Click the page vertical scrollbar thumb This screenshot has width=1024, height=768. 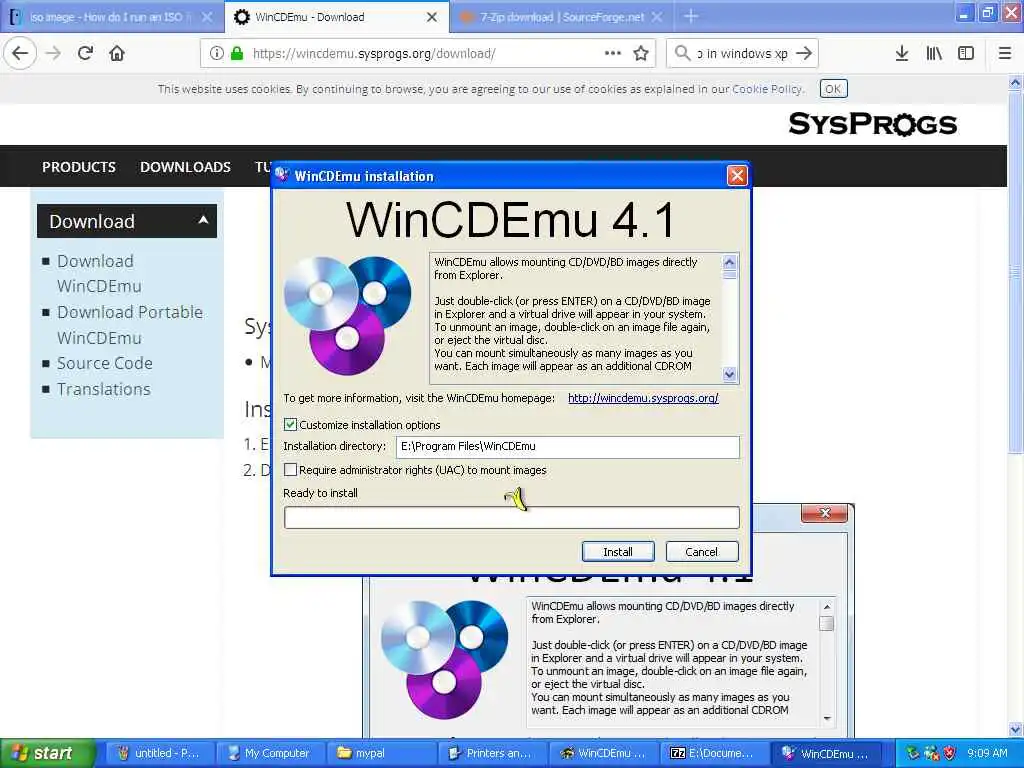1015,274
